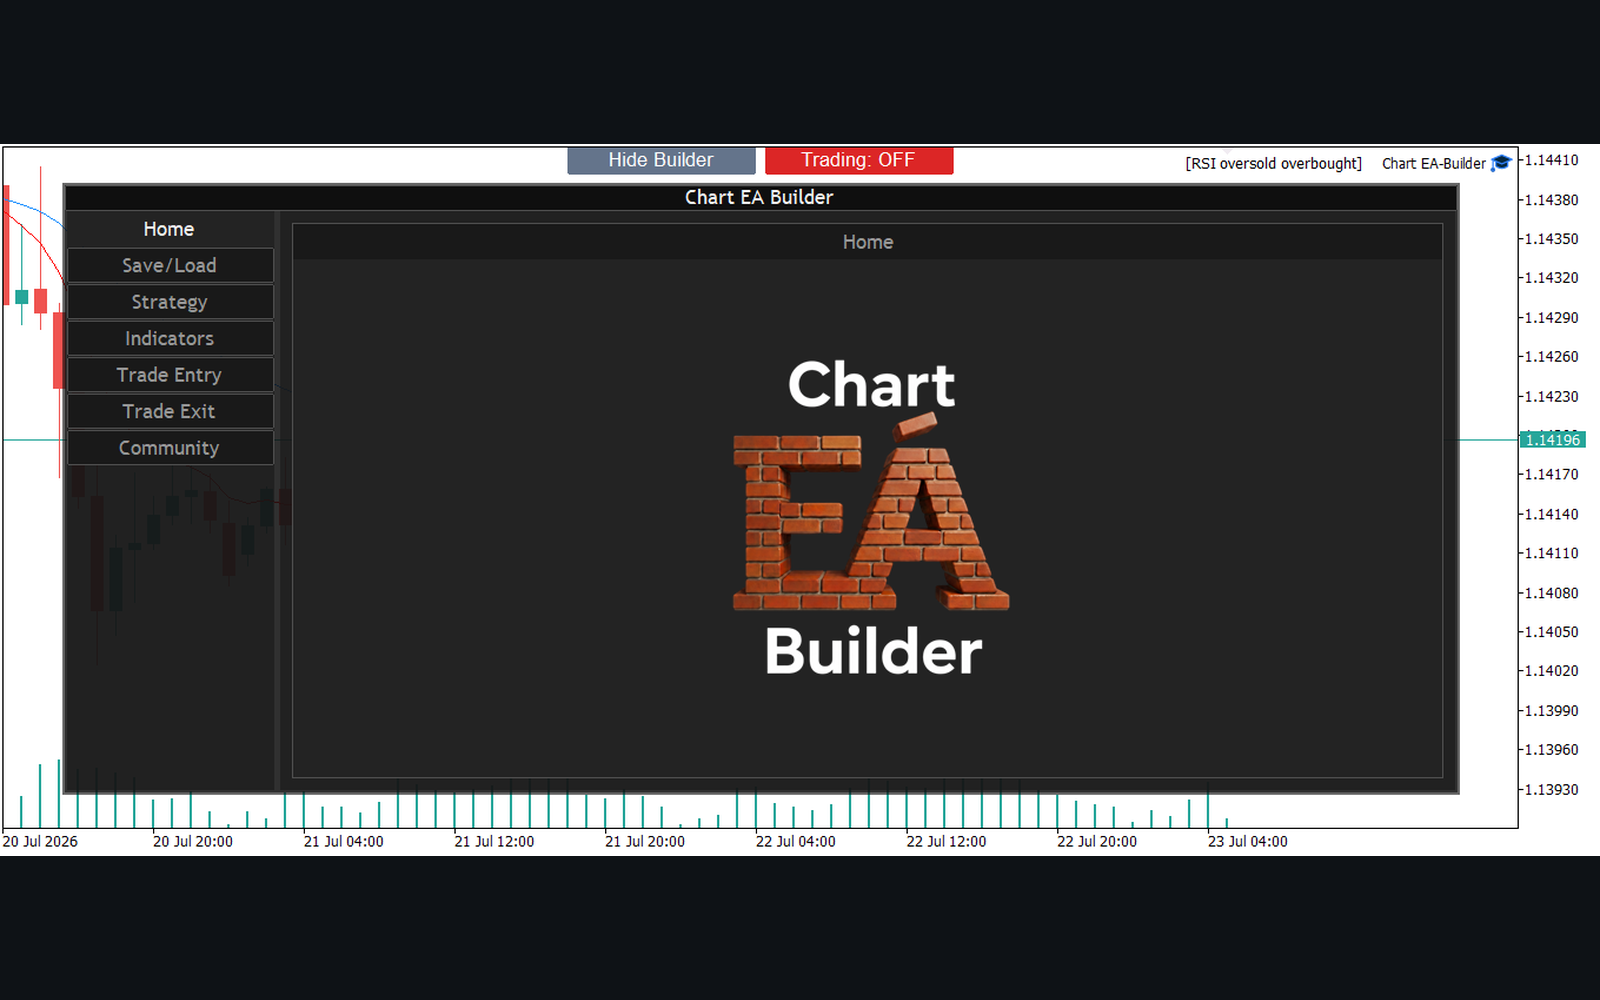Toggle the Trading: OFF switch
Image resolution: width=1600 pixels, height=1000 pixels.
[859, 160]
